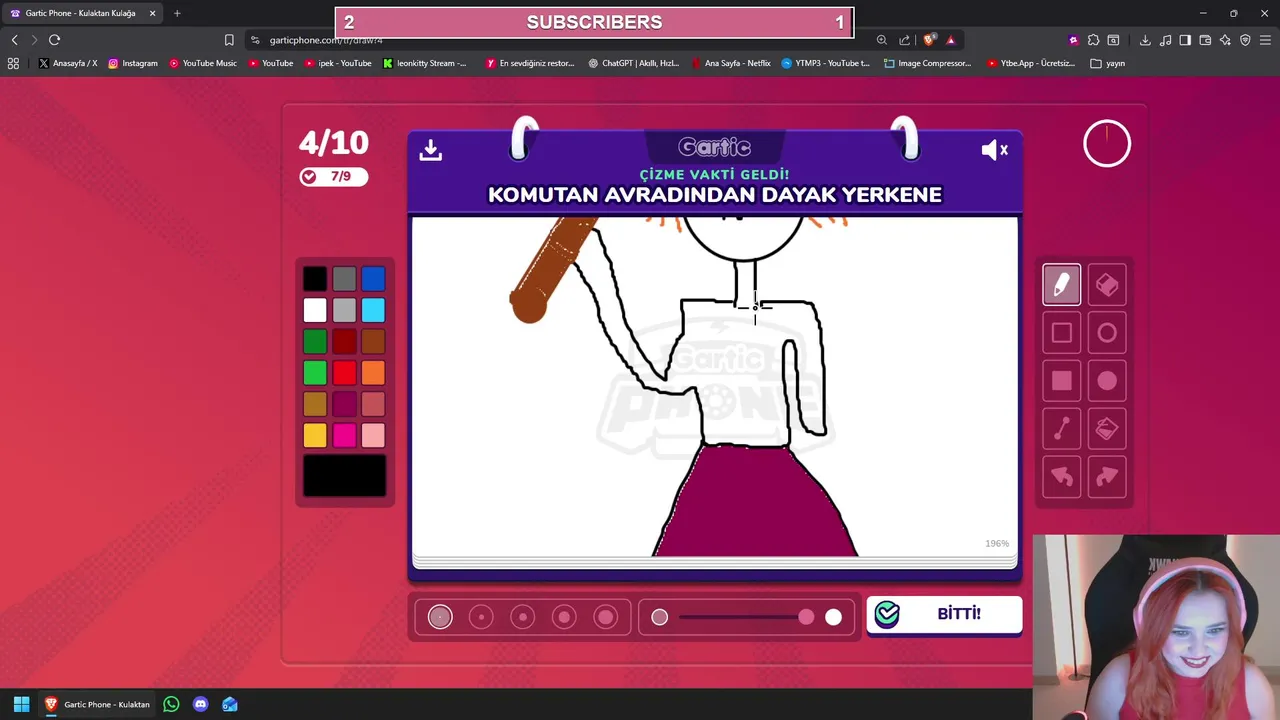Open the browser downloads panel
The height and width of the screenshot is (720, 1280).
tap(1145, 40)
